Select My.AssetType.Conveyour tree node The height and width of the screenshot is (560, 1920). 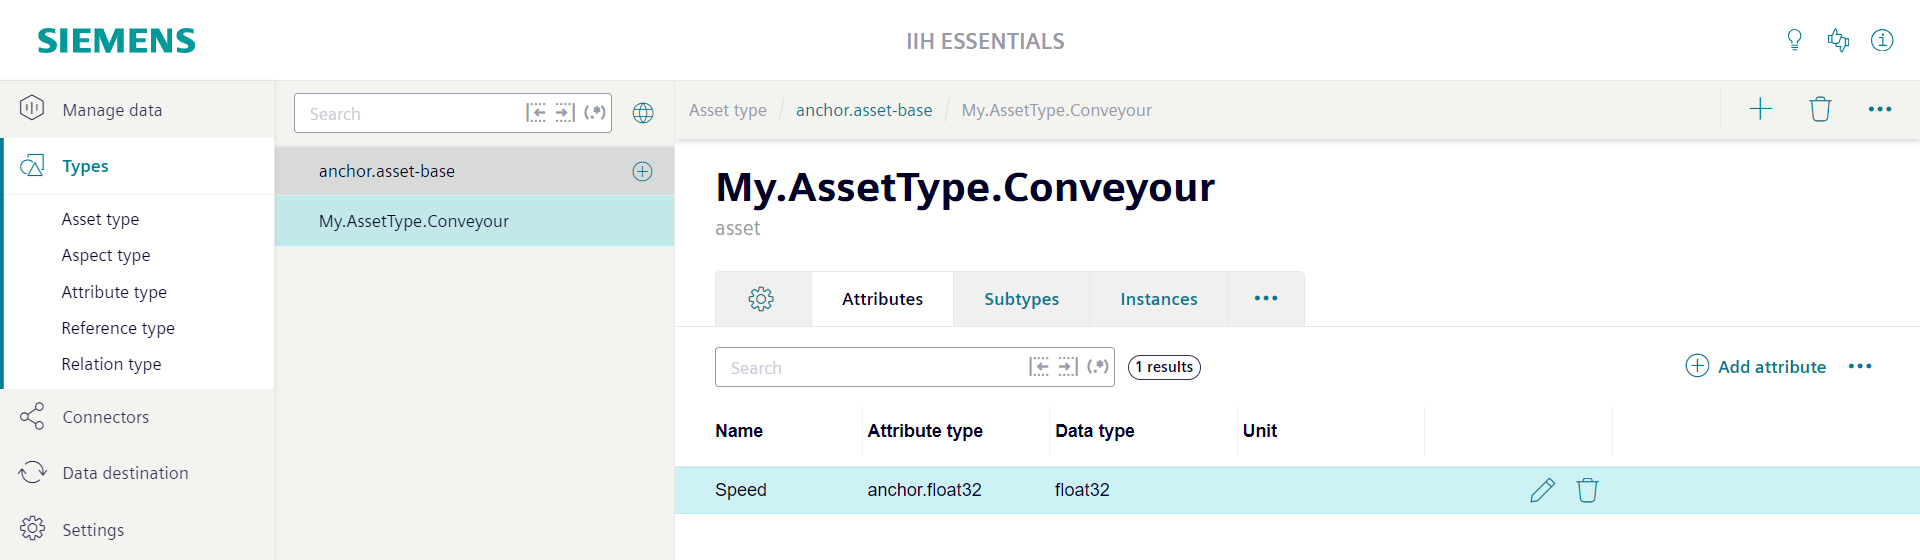pyautogui.click(x=474, y=221)
